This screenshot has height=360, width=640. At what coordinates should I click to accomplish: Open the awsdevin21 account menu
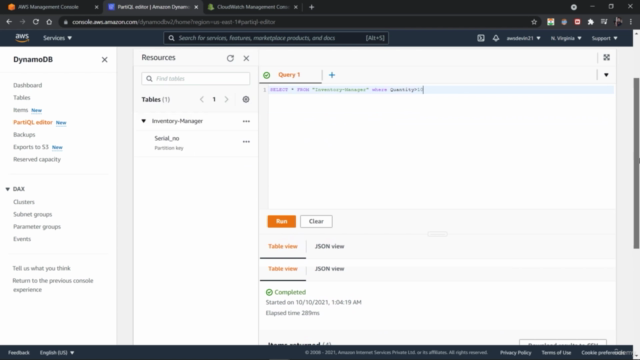point(523,38)
